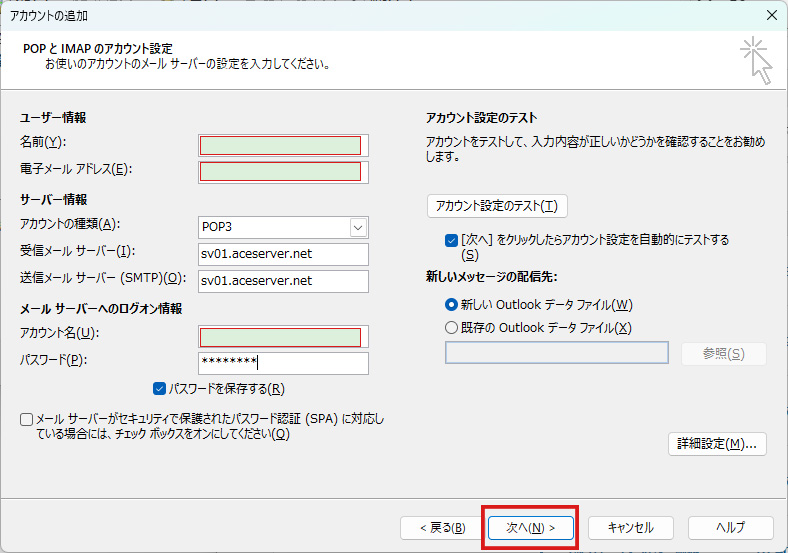Click the 送信メール サーバー (SMTP) field
This screenshot has height=553, width=788.
pos(283,281)
